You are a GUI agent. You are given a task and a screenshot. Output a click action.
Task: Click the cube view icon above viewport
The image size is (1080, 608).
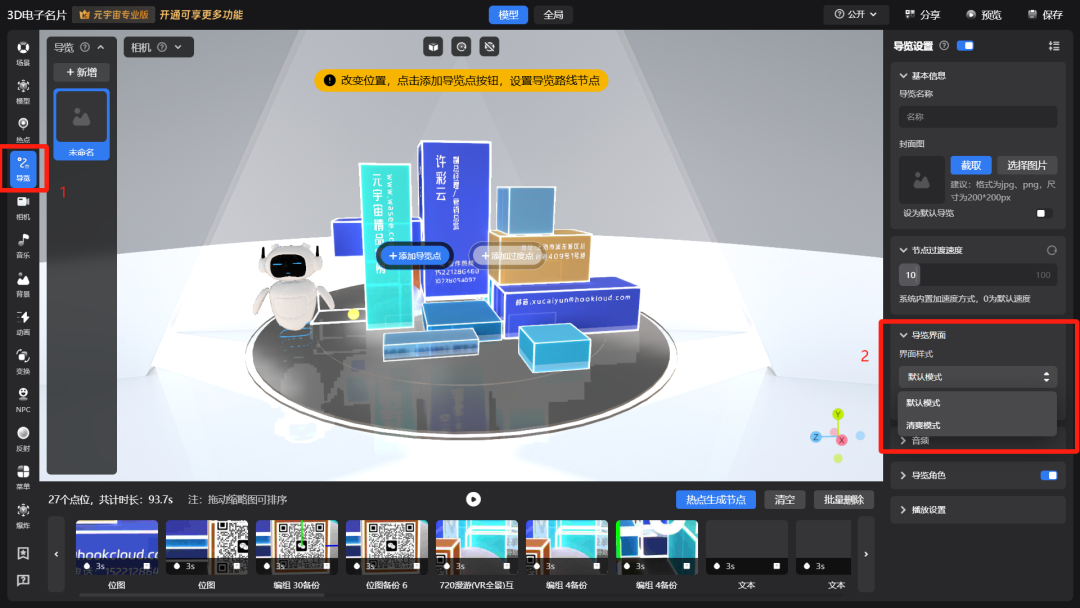(433, 47)
